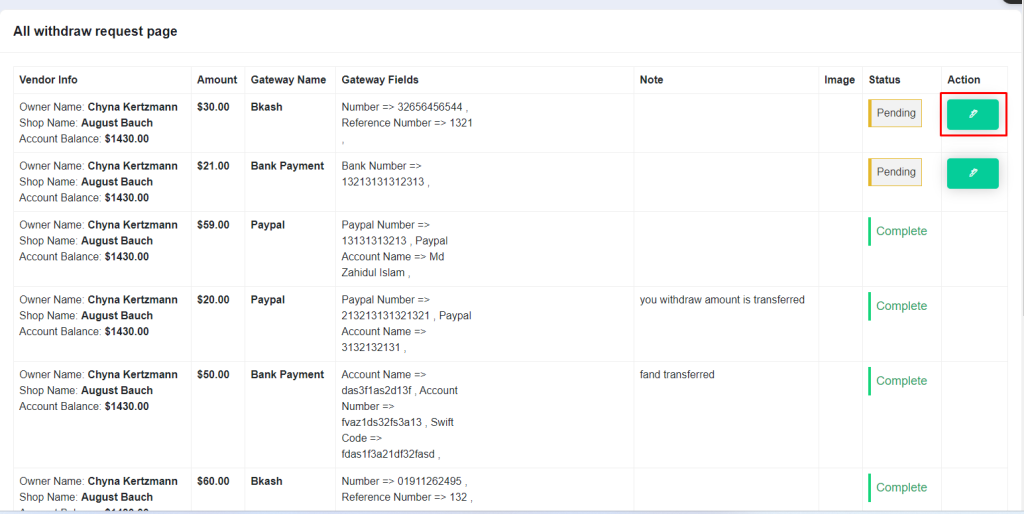Image resolution: width=1024 pixels, height=514 pixels.
Task: Open edit action for $21.00 Bank Payment request
Action: 972,173
